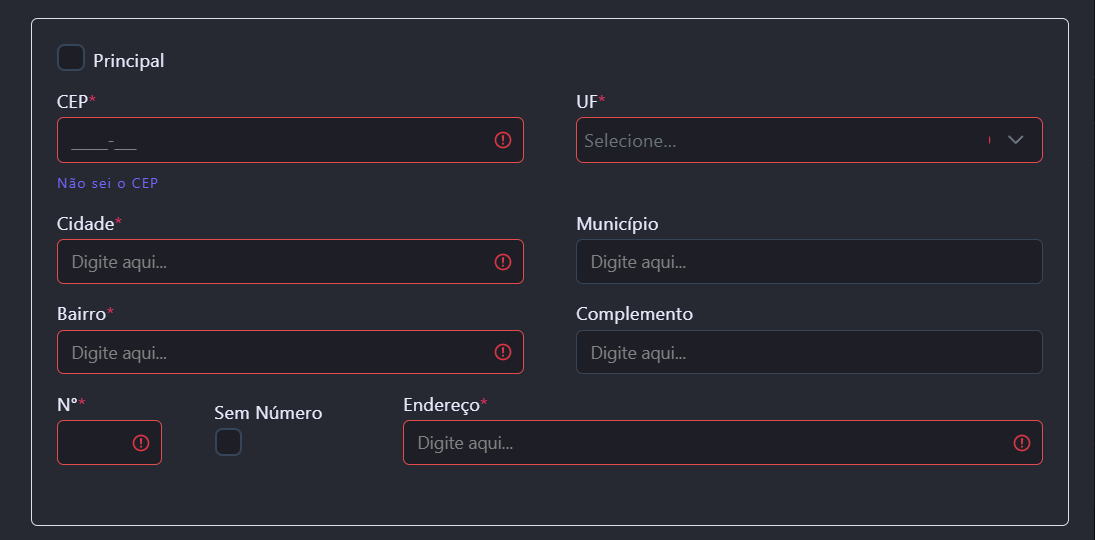The width and height of the screenshot is (1095, 540).
Task: Check the Sem Número checkbox
Action: pyautogui.click(x=228, y=442)
